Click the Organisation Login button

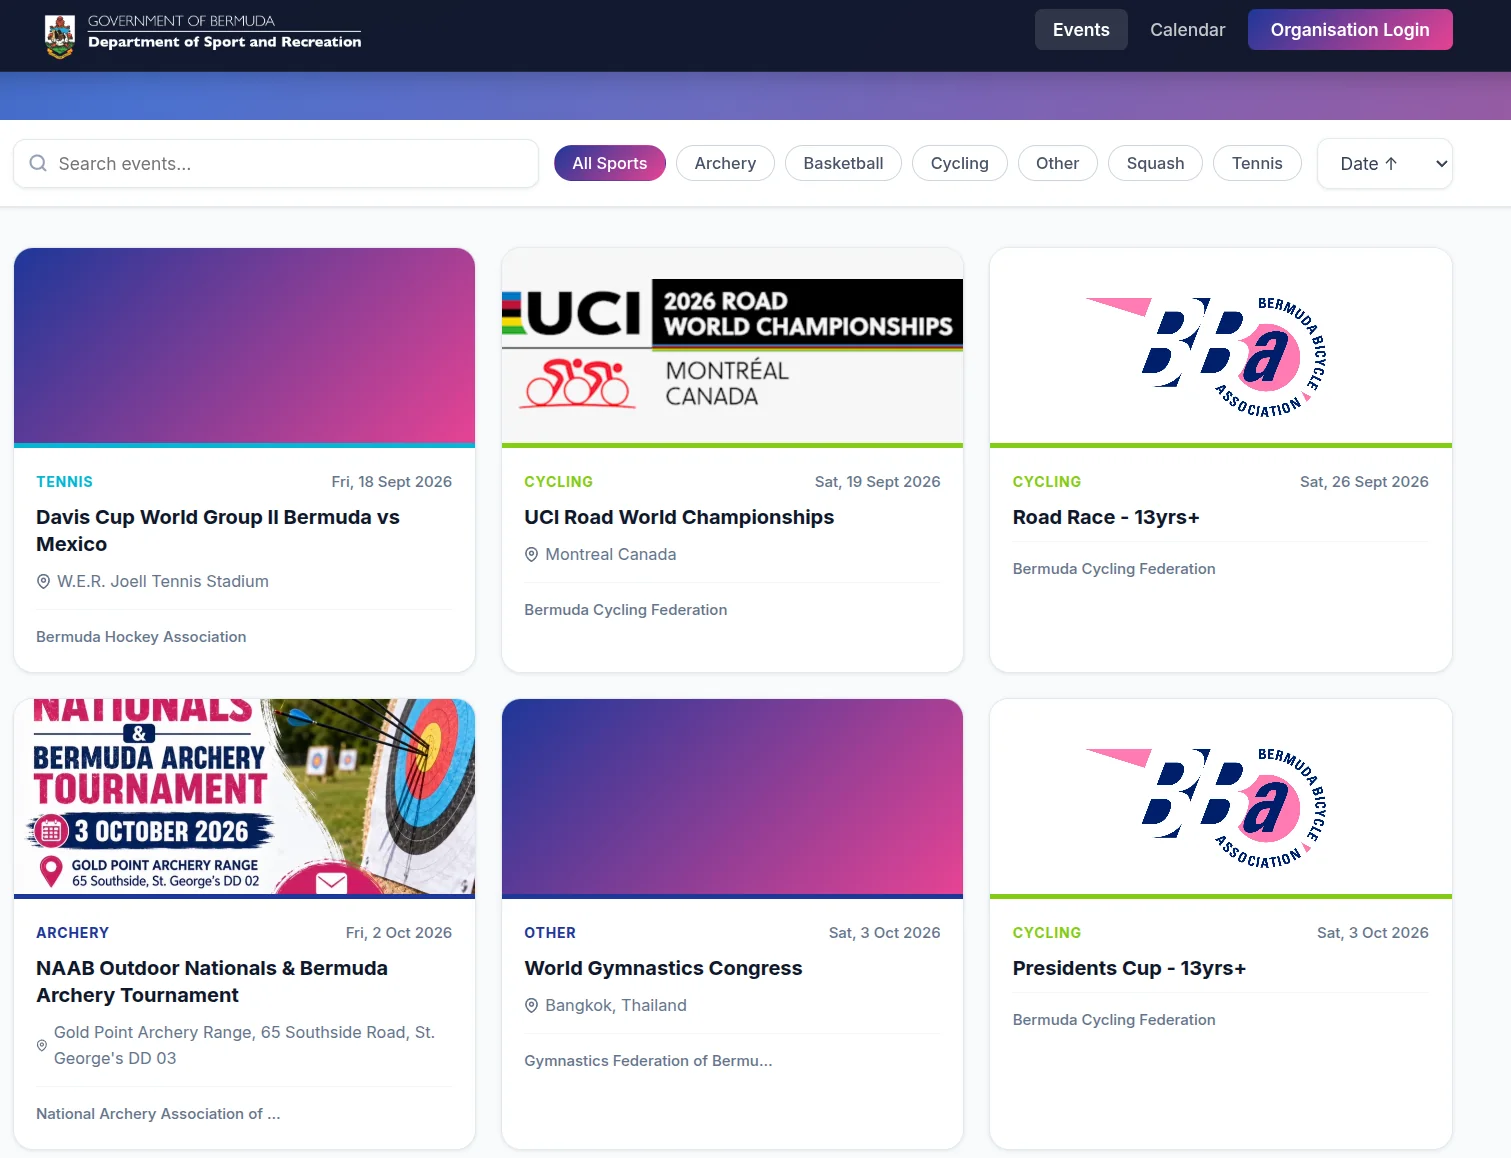[x=1350, y=30]
